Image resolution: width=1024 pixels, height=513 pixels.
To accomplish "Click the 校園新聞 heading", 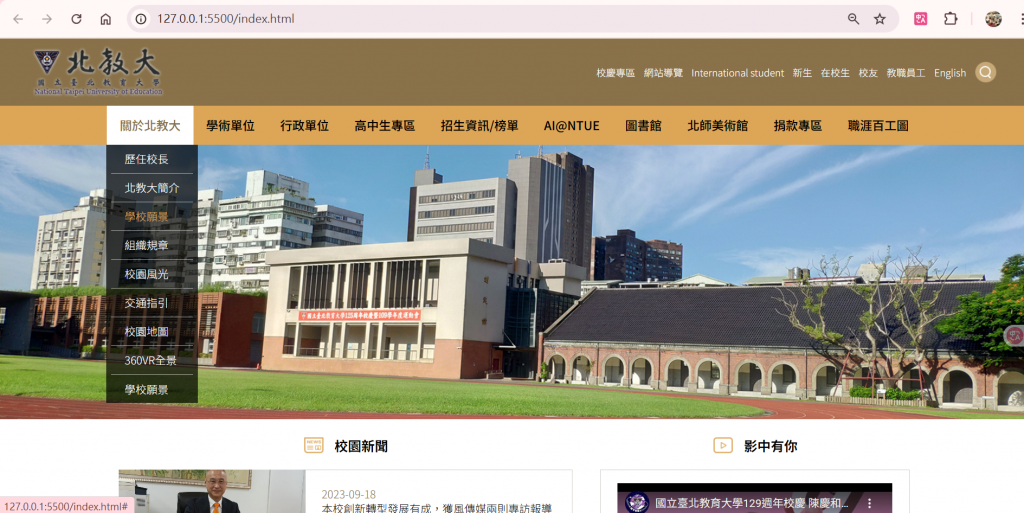I will pos(361,446).
